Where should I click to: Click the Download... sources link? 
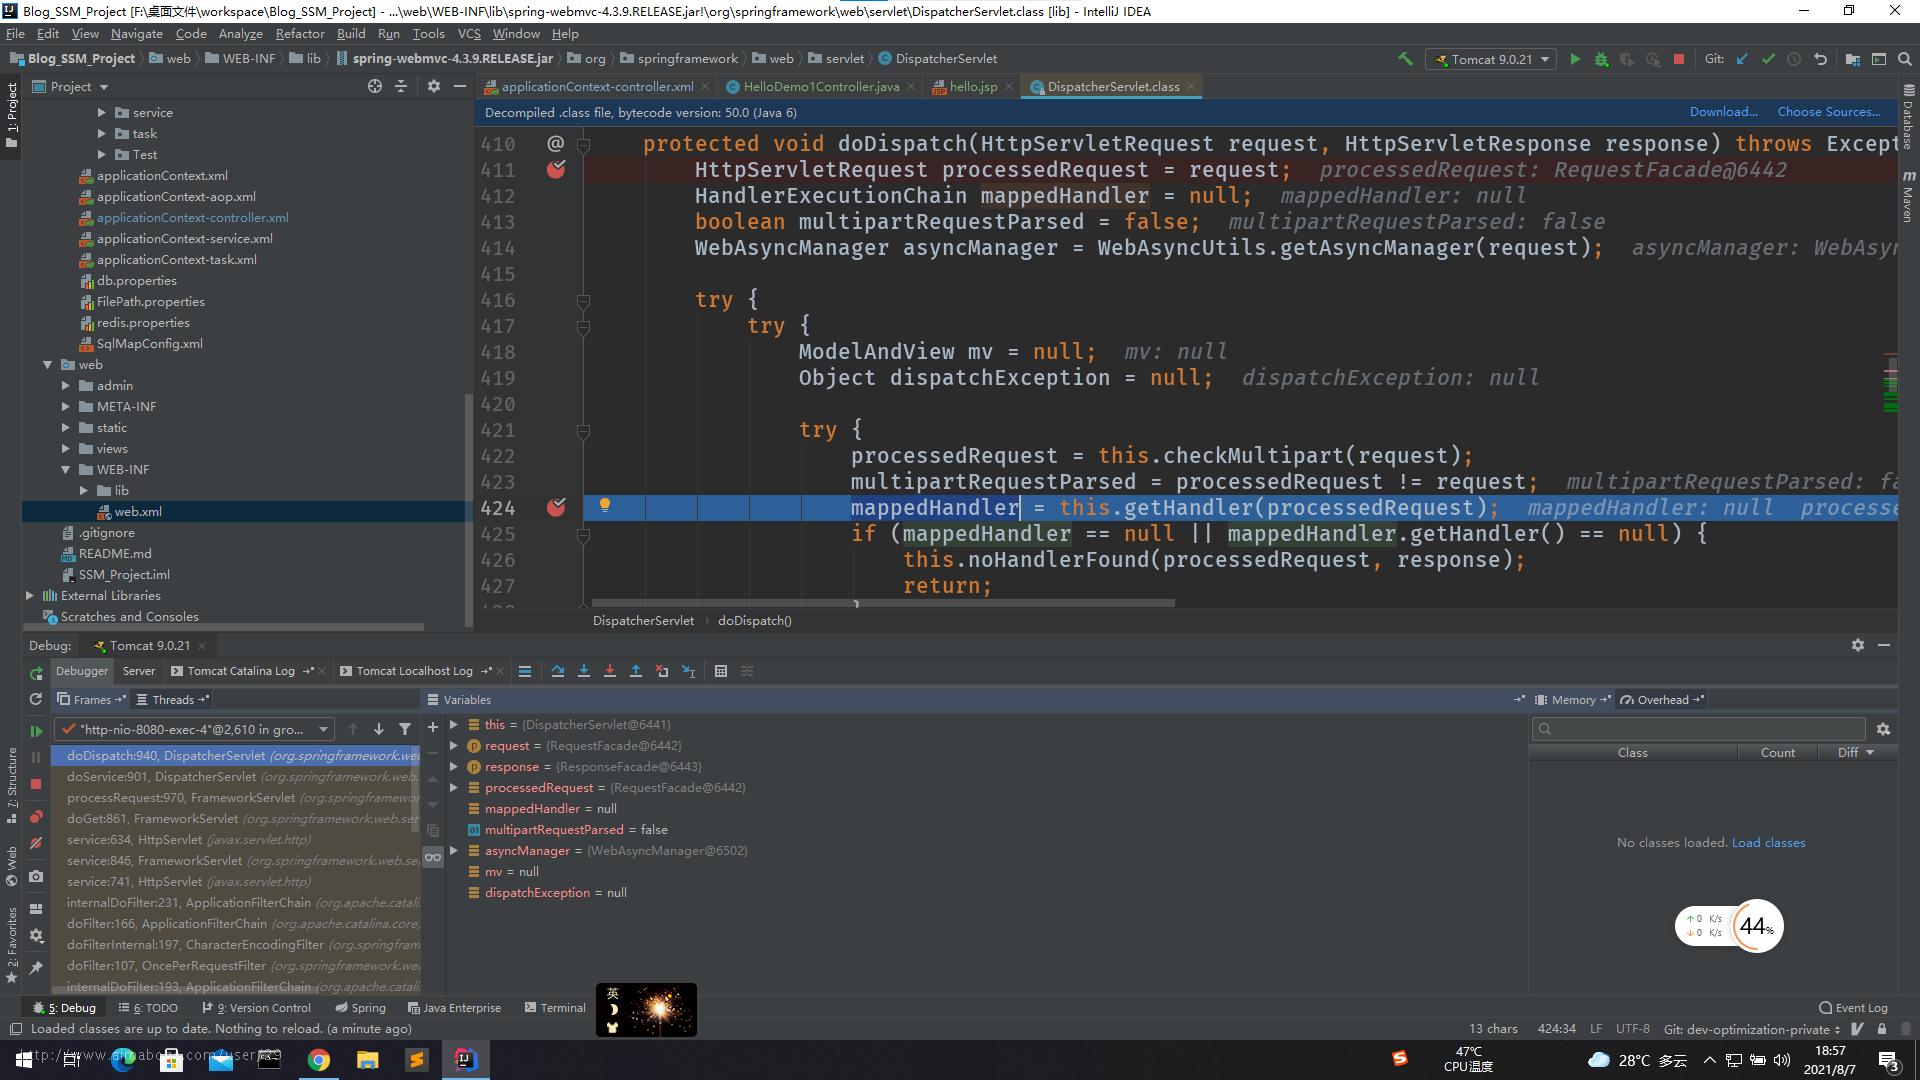(x=1723, y=112)
